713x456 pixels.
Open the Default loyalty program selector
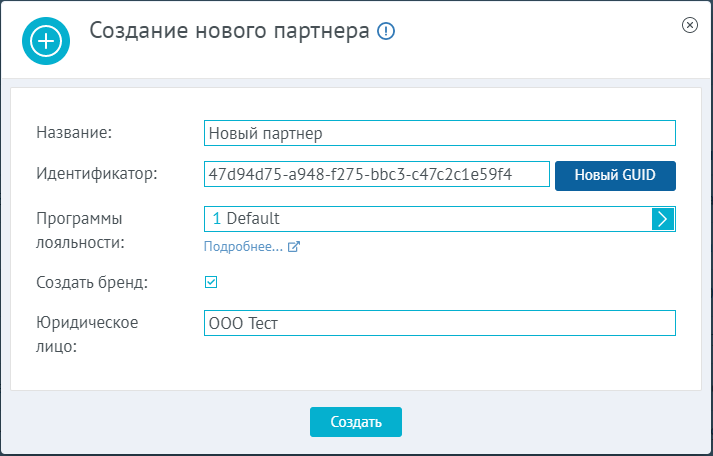[428, 219]
